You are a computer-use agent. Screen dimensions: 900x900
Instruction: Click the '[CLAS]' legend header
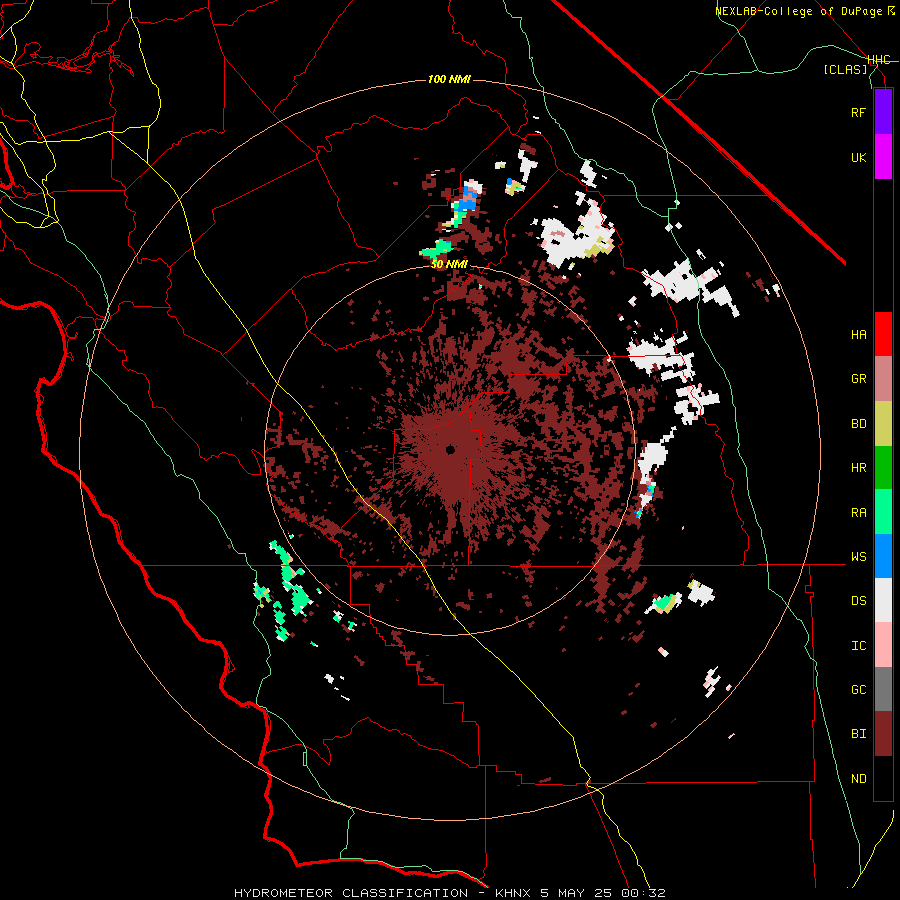845,70
